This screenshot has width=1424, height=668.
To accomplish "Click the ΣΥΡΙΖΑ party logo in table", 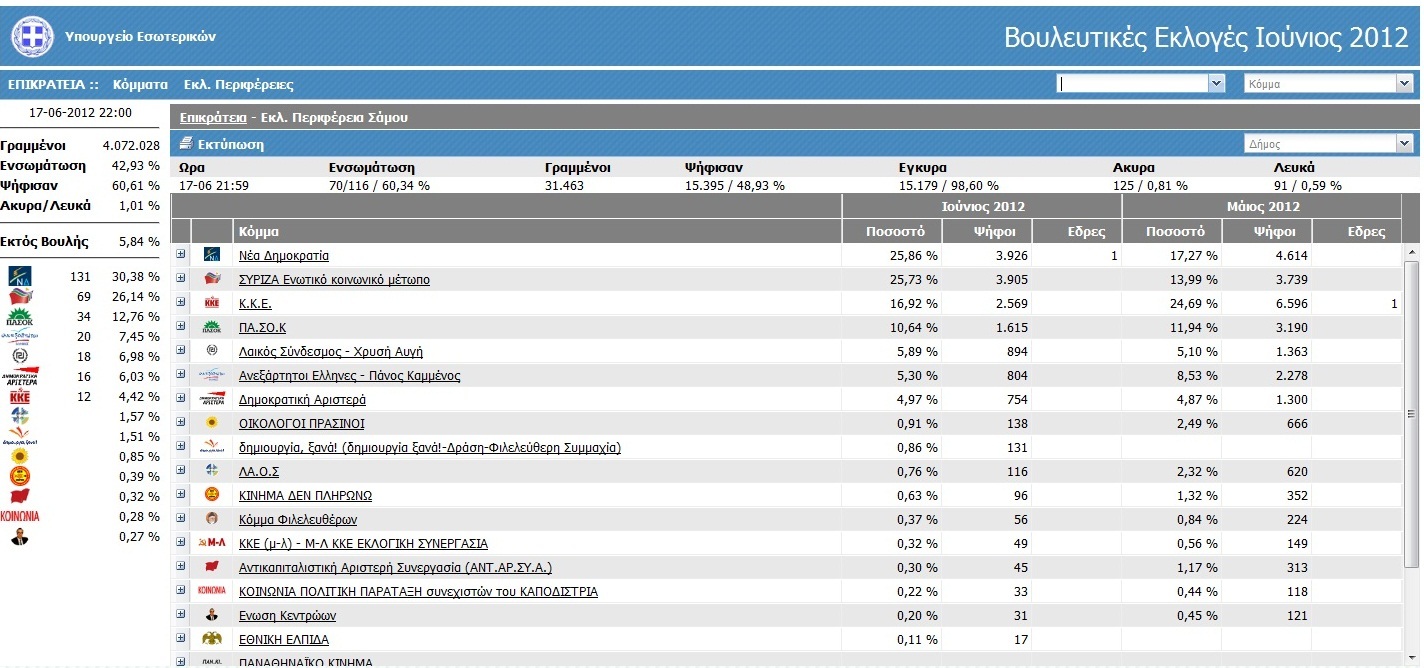I will coord(211,280).
